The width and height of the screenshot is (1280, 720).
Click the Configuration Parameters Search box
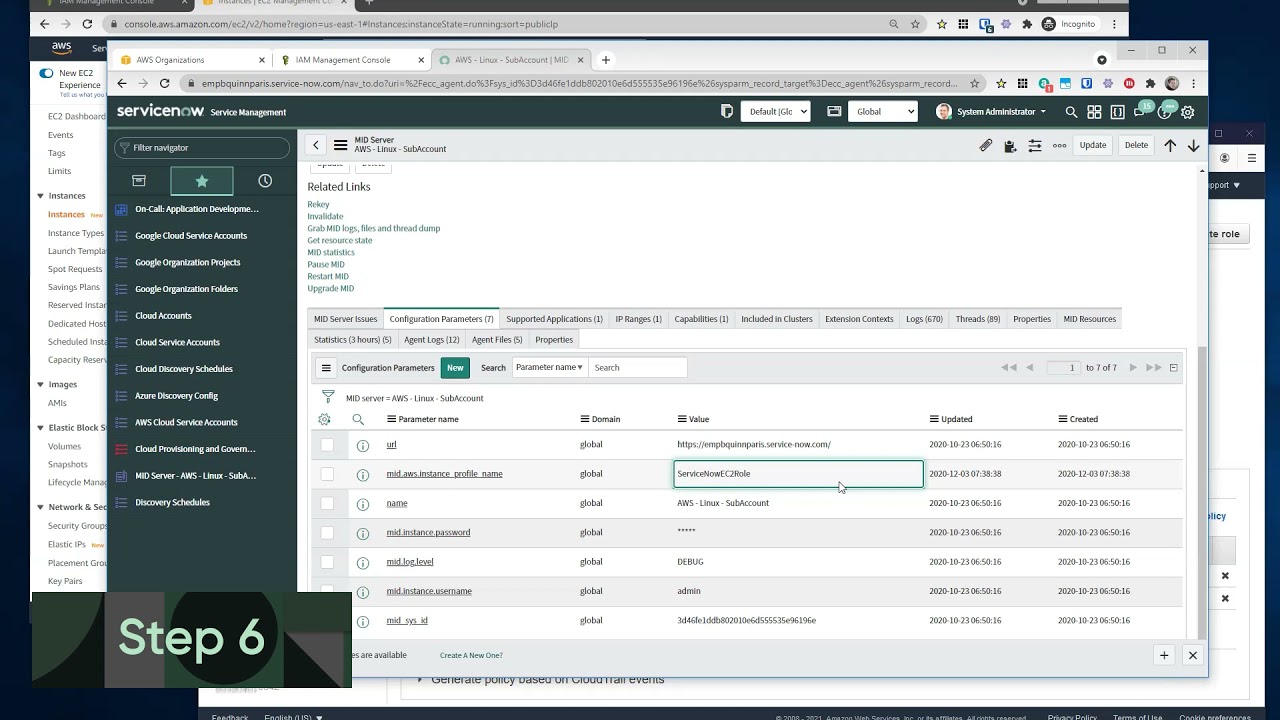[638, 368]
